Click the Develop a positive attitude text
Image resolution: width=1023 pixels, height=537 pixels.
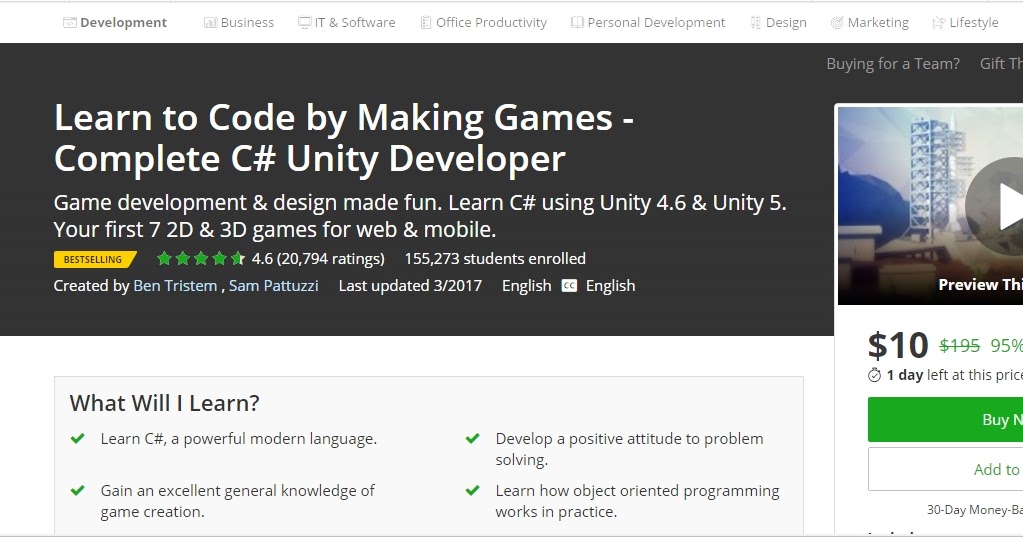pos(629,449)
